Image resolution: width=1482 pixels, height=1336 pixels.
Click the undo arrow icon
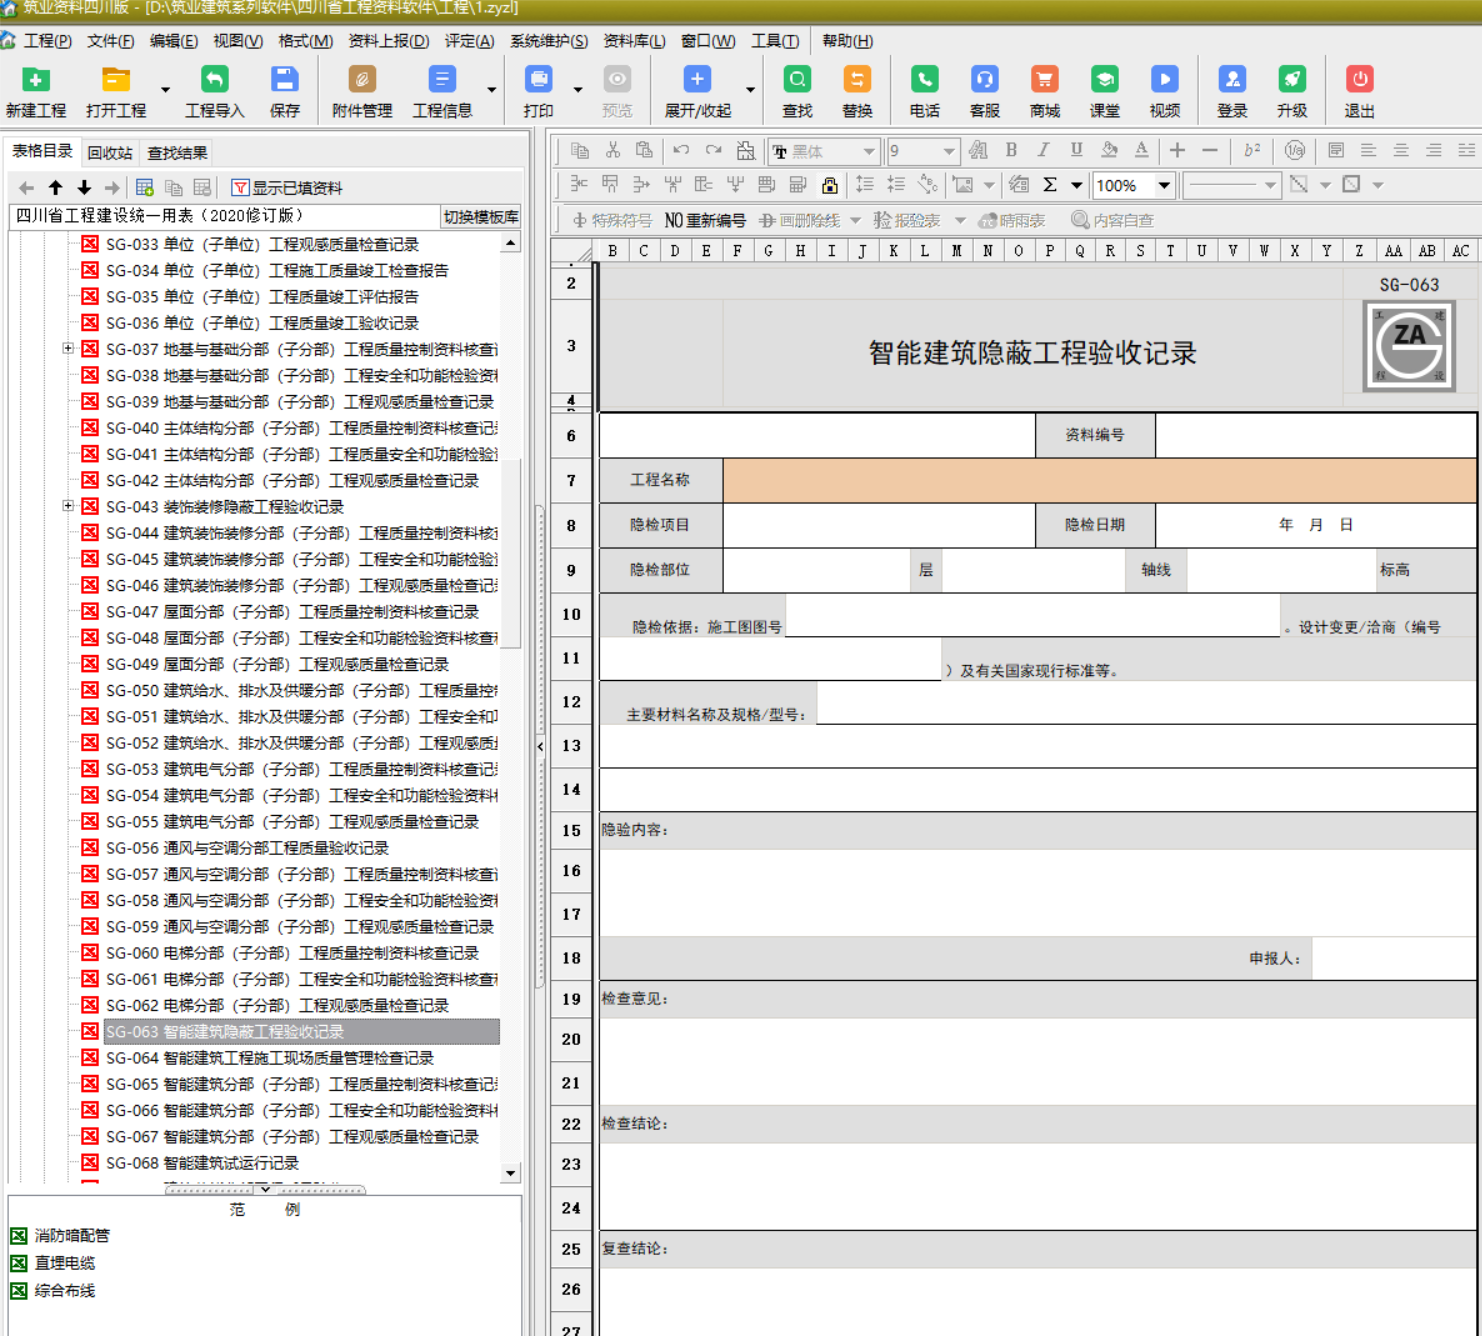click(x=681, y=151)
